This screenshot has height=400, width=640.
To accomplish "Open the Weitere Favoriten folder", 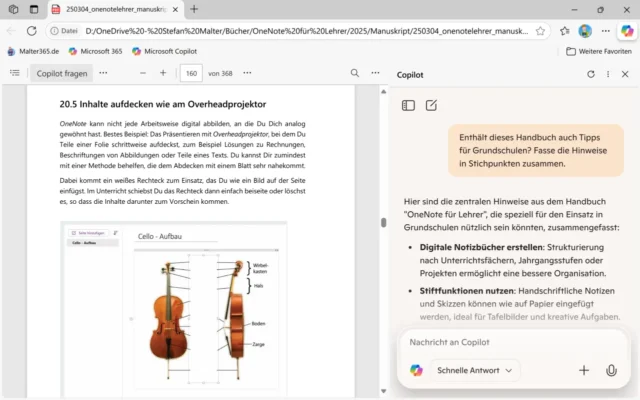I will pyautogui.click(x=598, y=50).
